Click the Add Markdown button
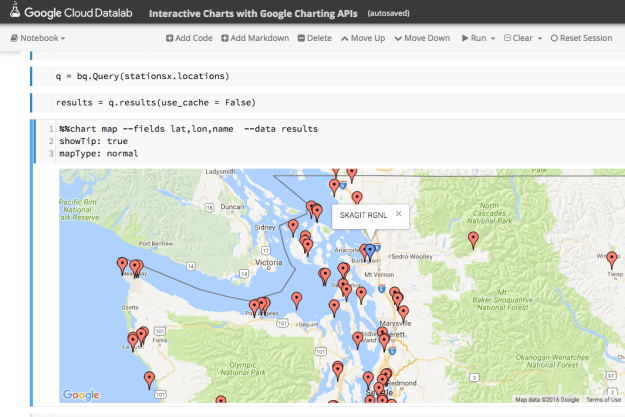625x417 pixels. [255, 38]
